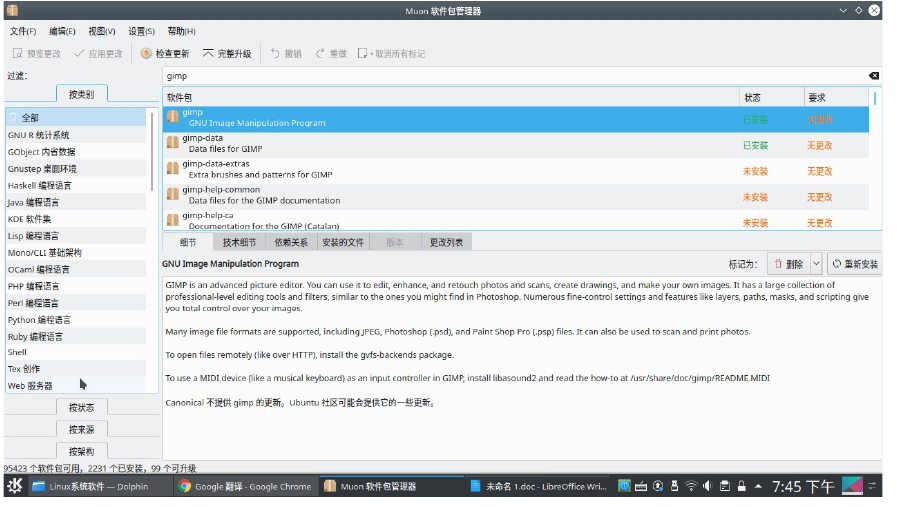This screenshot has height=507, width=897.
Task: Select the gimp-help-common package row text
Action: [x=261, y=195]
